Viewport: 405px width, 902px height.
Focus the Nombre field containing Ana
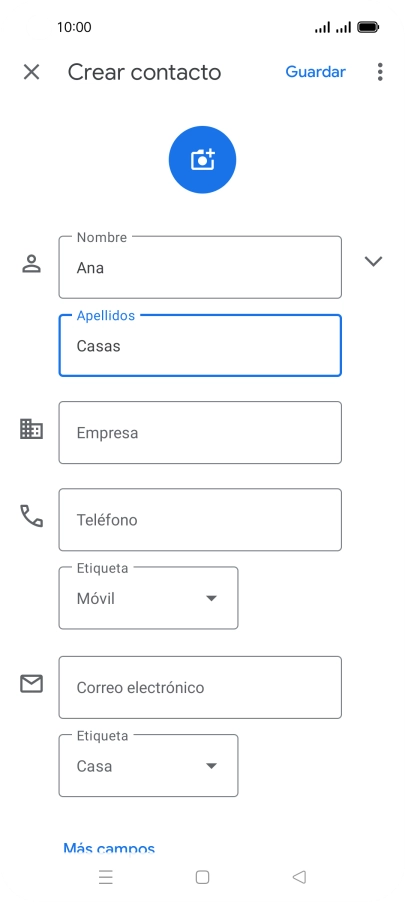(x=200, y=267)
